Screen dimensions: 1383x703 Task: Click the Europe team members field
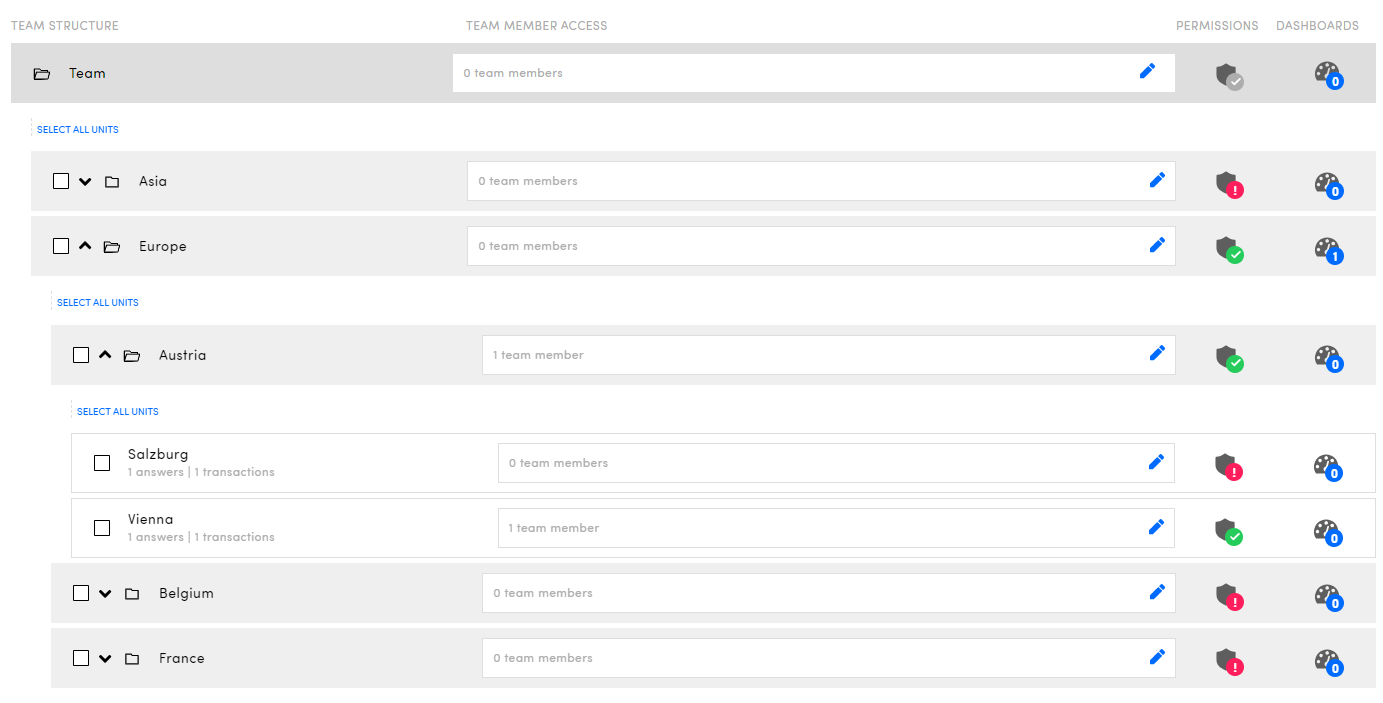coord(800,246)
